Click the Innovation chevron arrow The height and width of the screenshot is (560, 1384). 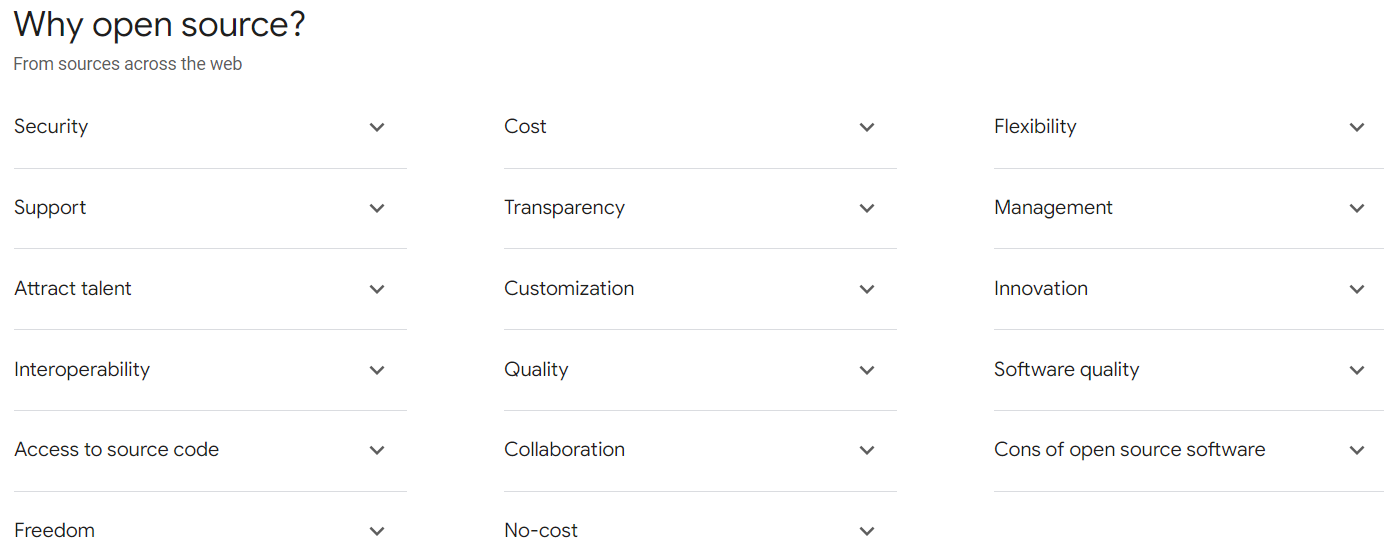(x=1357, y=289)
